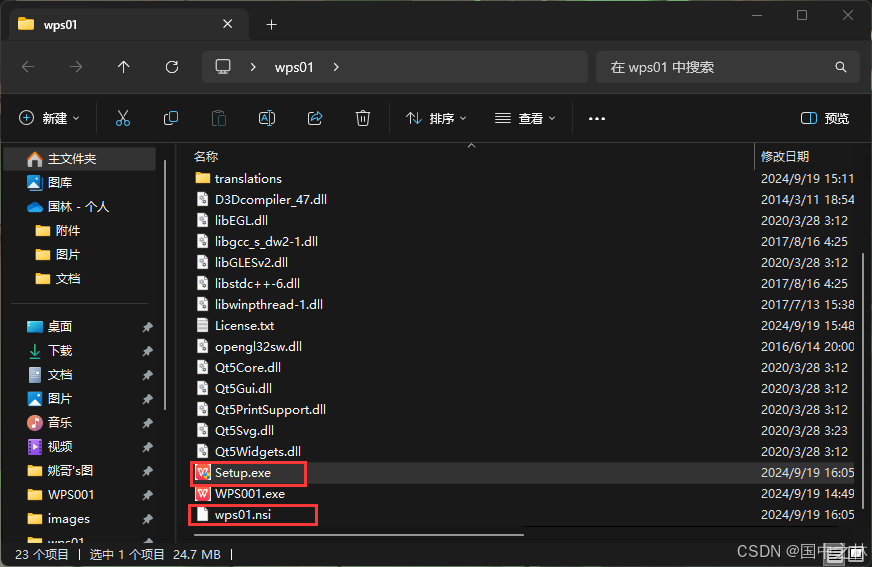
Task: Click the search magnifier icon
Action: (841, 67)
